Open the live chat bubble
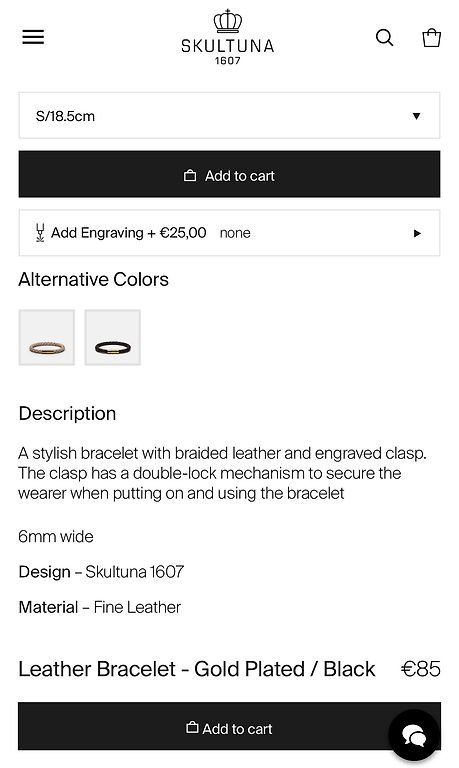 click(414, 735)
